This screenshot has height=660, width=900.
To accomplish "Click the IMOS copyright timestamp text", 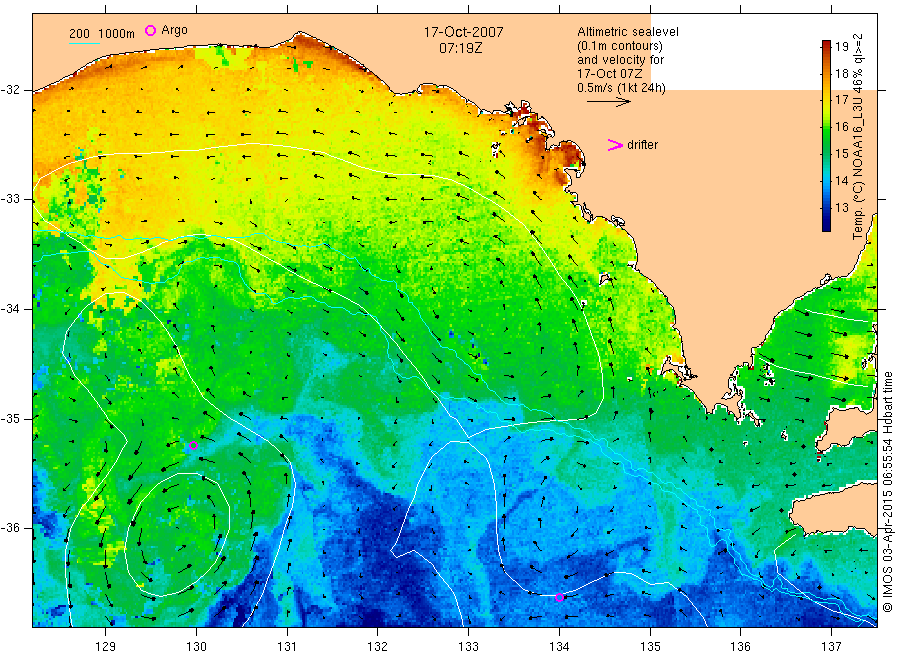I will pyautogui.click(x=888, y=491).
